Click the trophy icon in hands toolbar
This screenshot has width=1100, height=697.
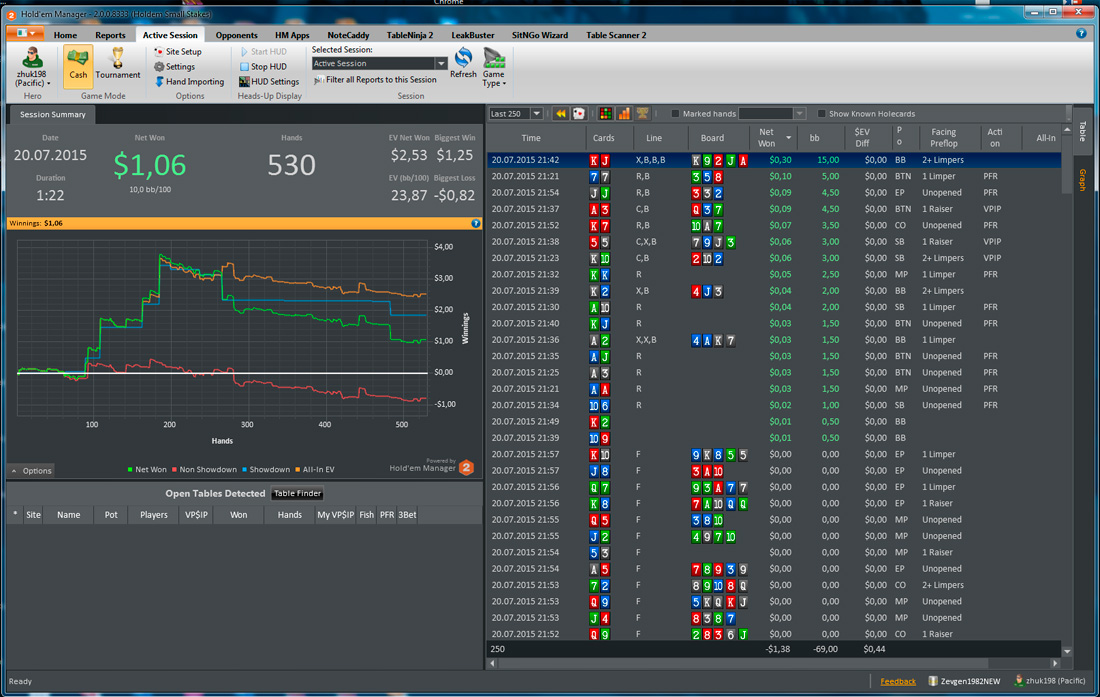tap(642, 114)
